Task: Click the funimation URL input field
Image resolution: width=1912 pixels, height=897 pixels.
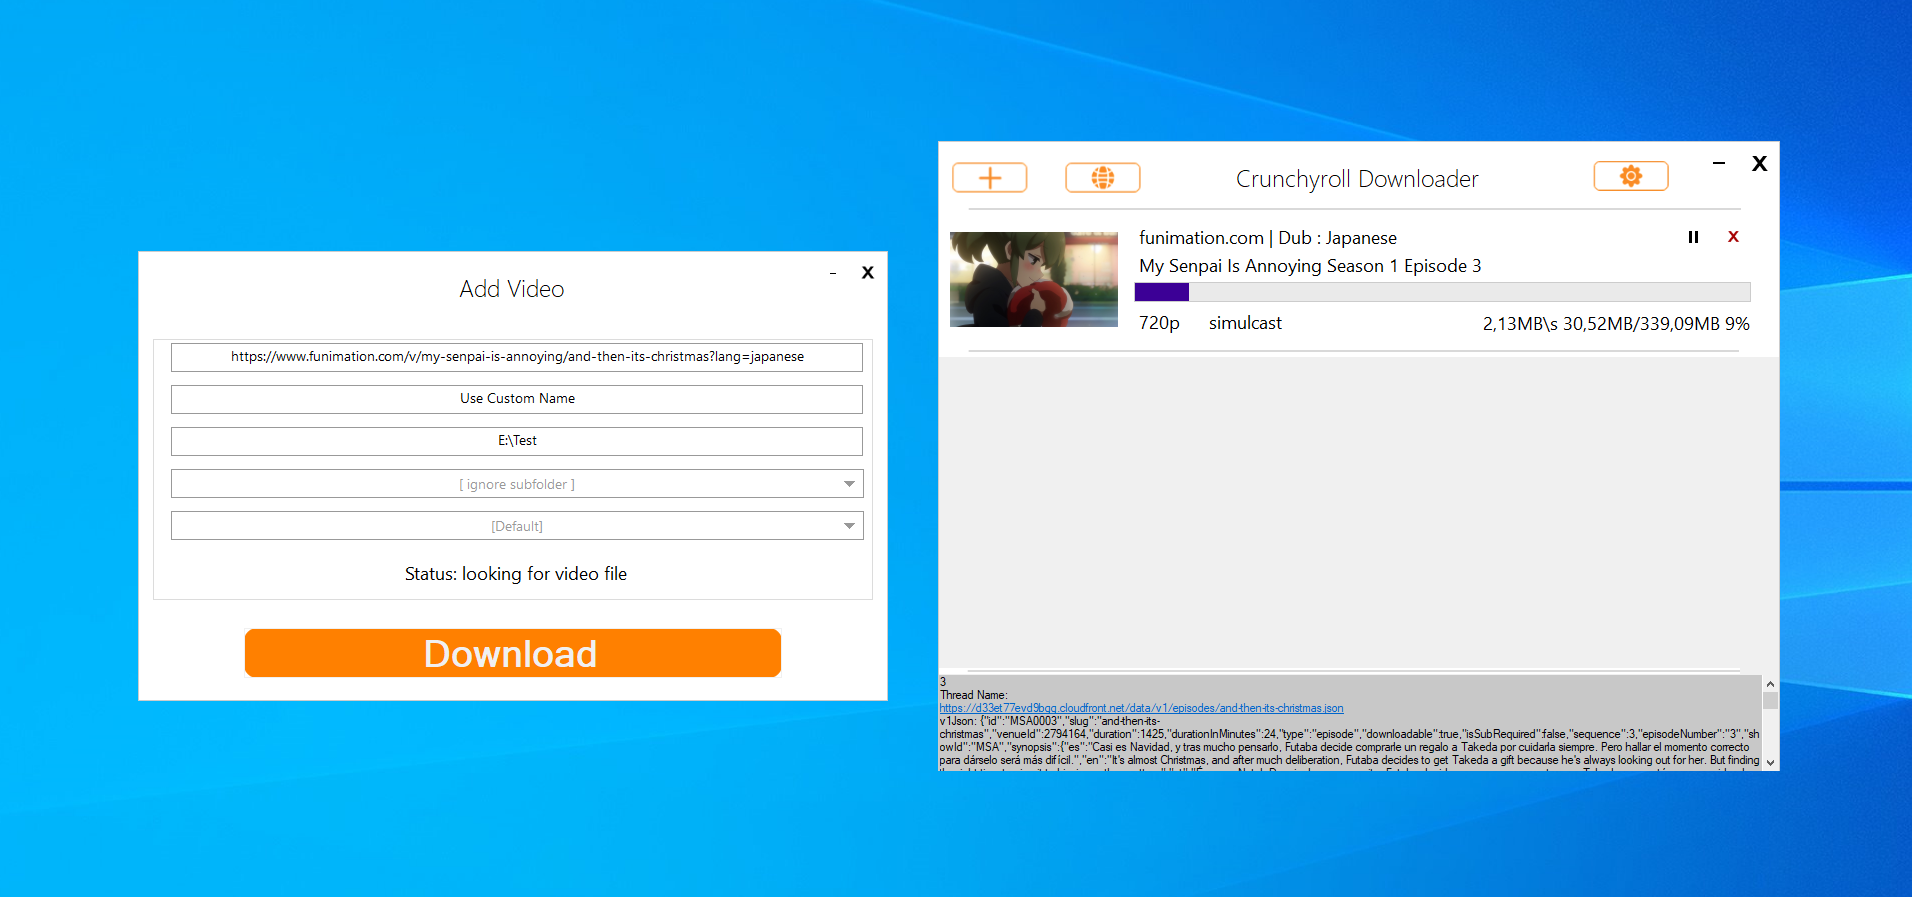Action: (517, 357)
